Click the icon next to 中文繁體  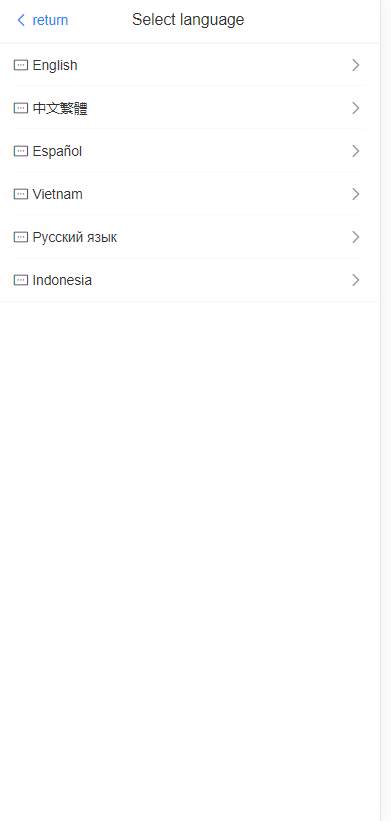coord(20,108)
